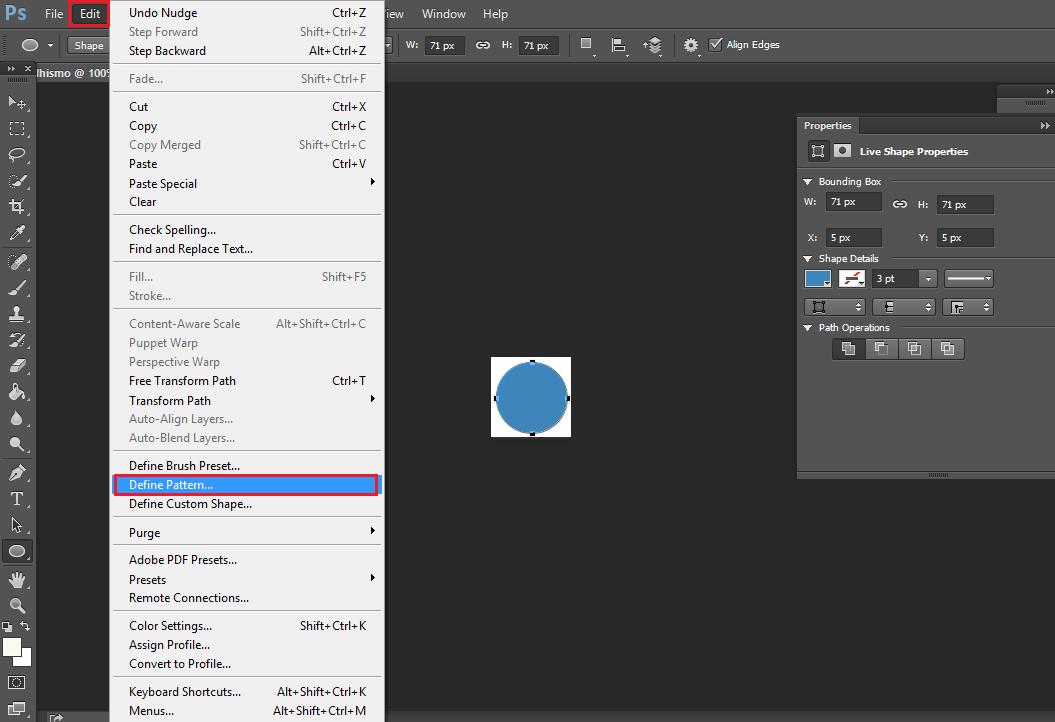Toggle width-height link in Properties panel
1055x722 pixels.
[900, 204]
